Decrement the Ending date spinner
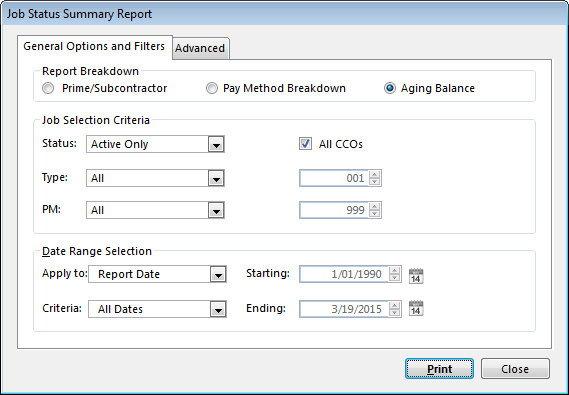The height and width of the screenshot is (395, 569). tap(394, 312)
